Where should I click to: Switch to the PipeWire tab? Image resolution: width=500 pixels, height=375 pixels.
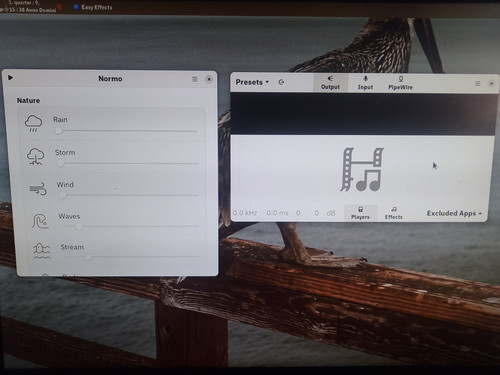(400, 83)
